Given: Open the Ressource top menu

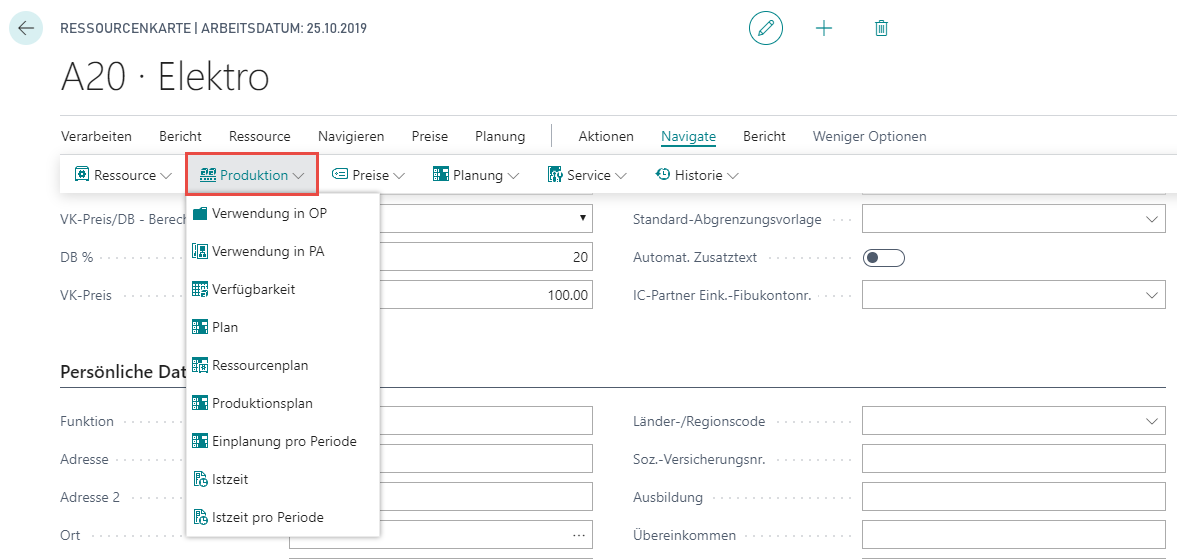Looking at the screenshot, I should (260, 137).
